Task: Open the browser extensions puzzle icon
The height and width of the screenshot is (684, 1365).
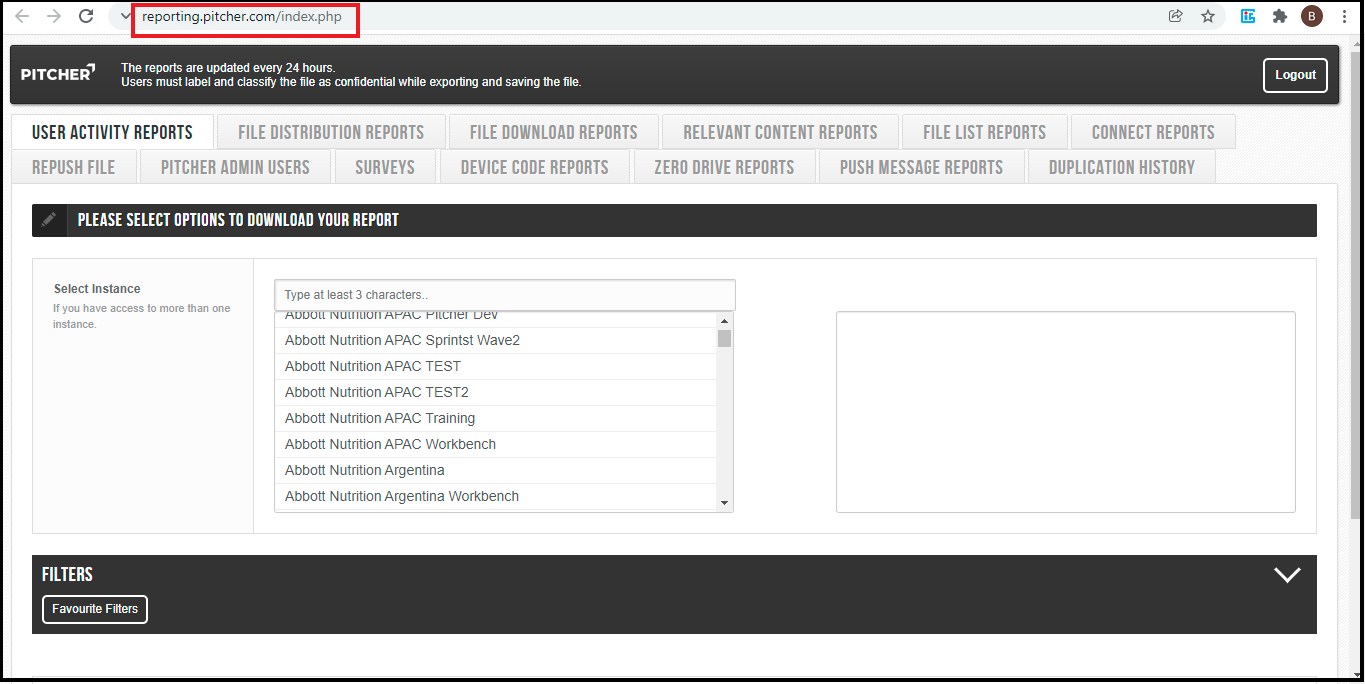Action: [x=1279, y=16]
